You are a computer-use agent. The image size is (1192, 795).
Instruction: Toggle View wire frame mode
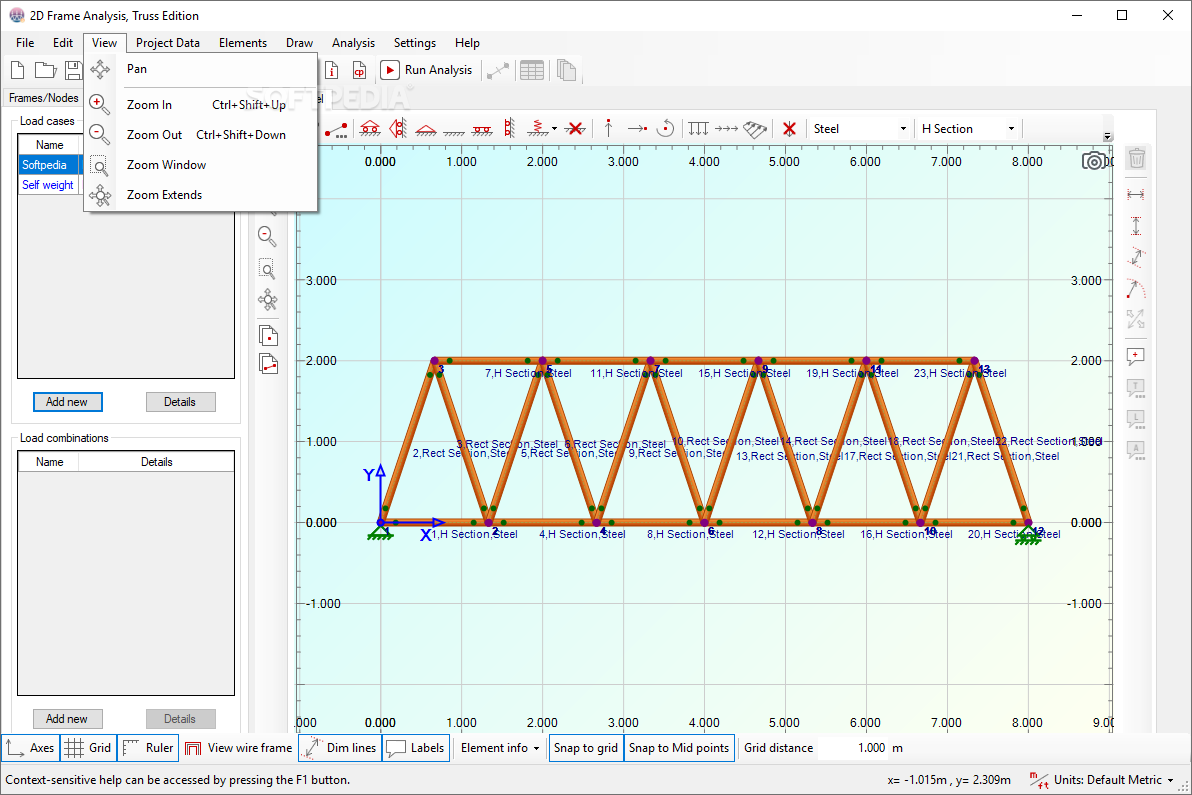pyautogui.click(x=239, y=748)
